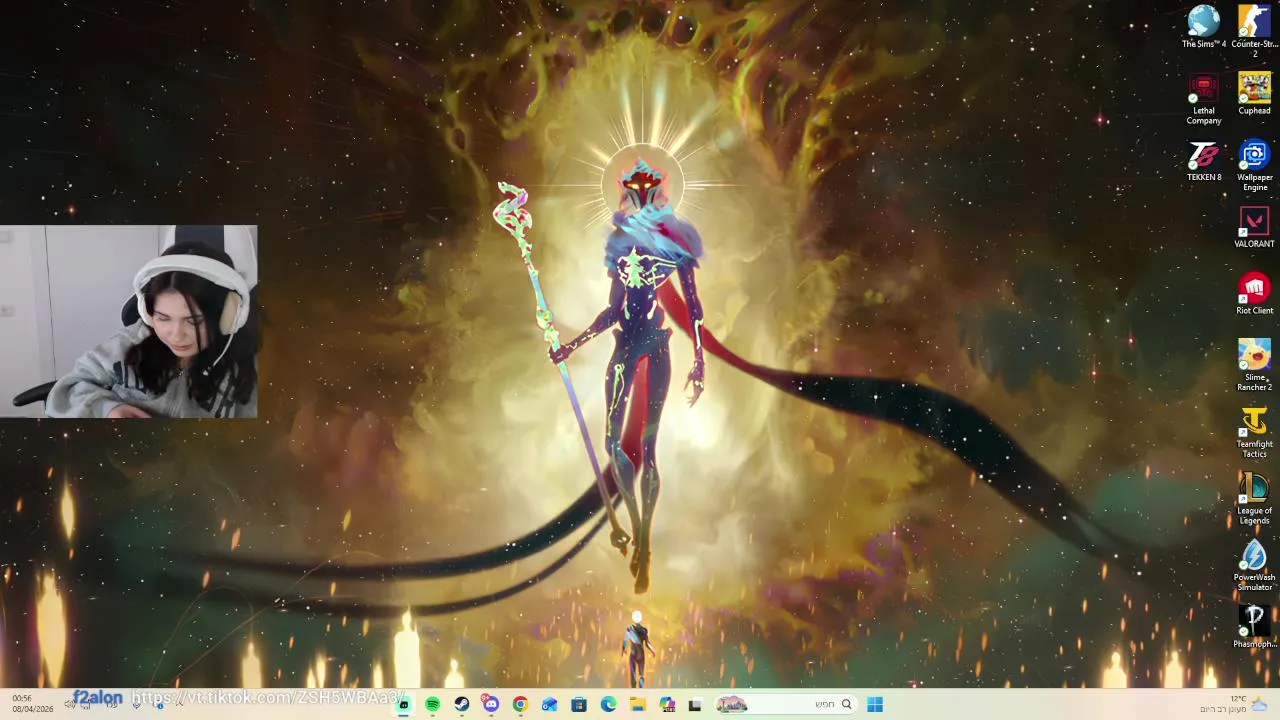Open Microsoft Store from the taskbar
The image size is (1280, 720).
pyautogui.click(x=578, y=705)
